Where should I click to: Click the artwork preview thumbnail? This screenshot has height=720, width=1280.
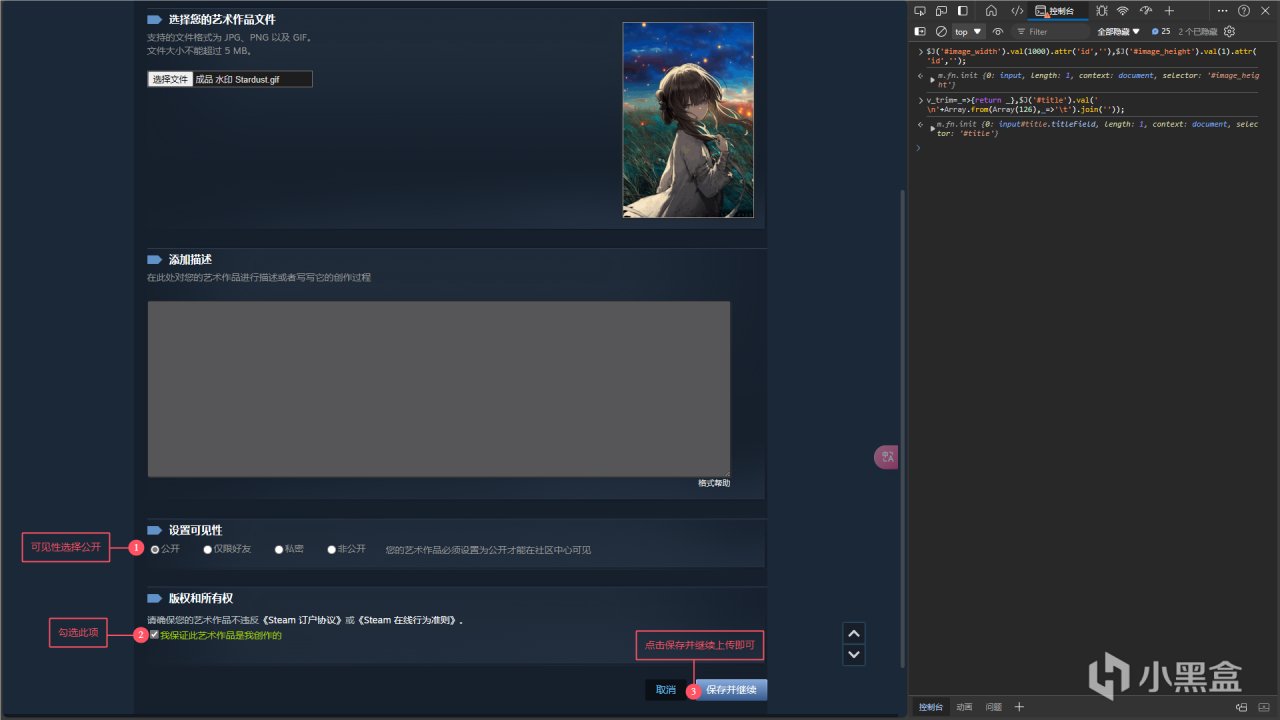688,120
